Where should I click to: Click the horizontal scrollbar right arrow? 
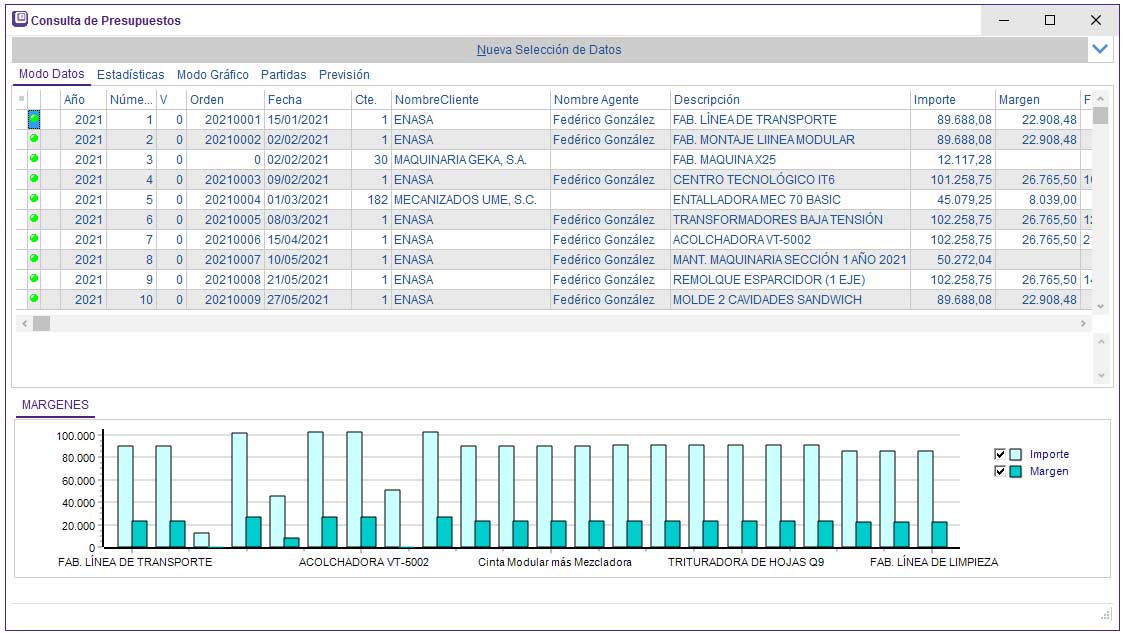(1083, 323)
